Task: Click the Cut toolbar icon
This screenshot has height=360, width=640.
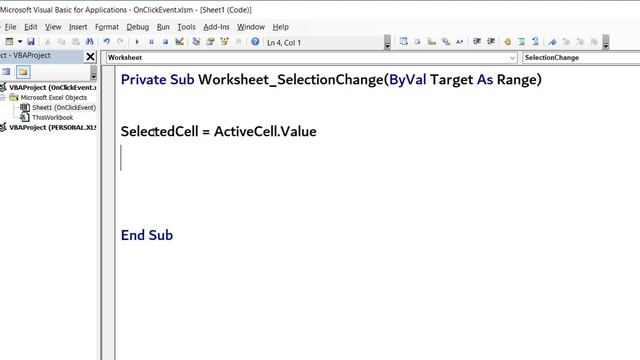Action: pyautogui.click(x=48, y=42)
